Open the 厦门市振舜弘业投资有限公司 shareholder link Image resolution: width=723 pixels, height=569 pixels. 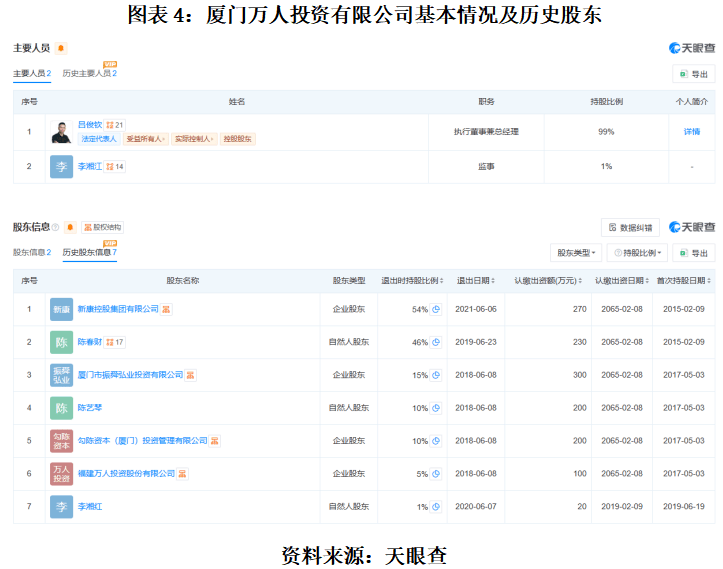(x=131, y=375)
